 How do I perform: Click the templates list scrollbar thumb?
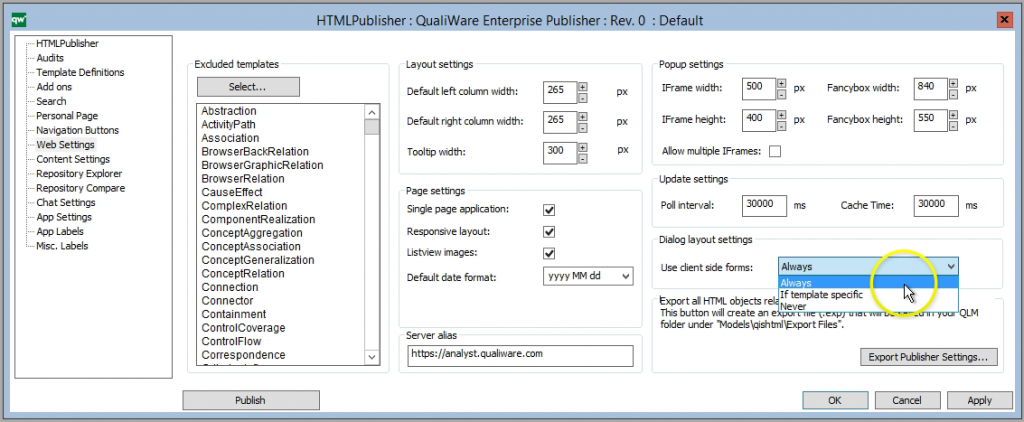point(372,127)
